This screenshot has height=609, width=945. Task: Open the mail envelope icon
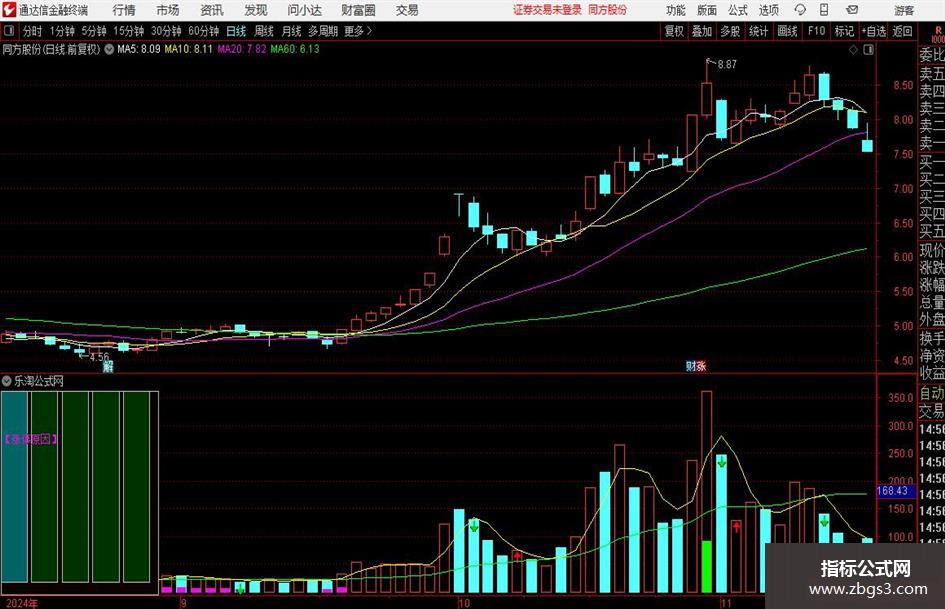click(x=852, y=10)
